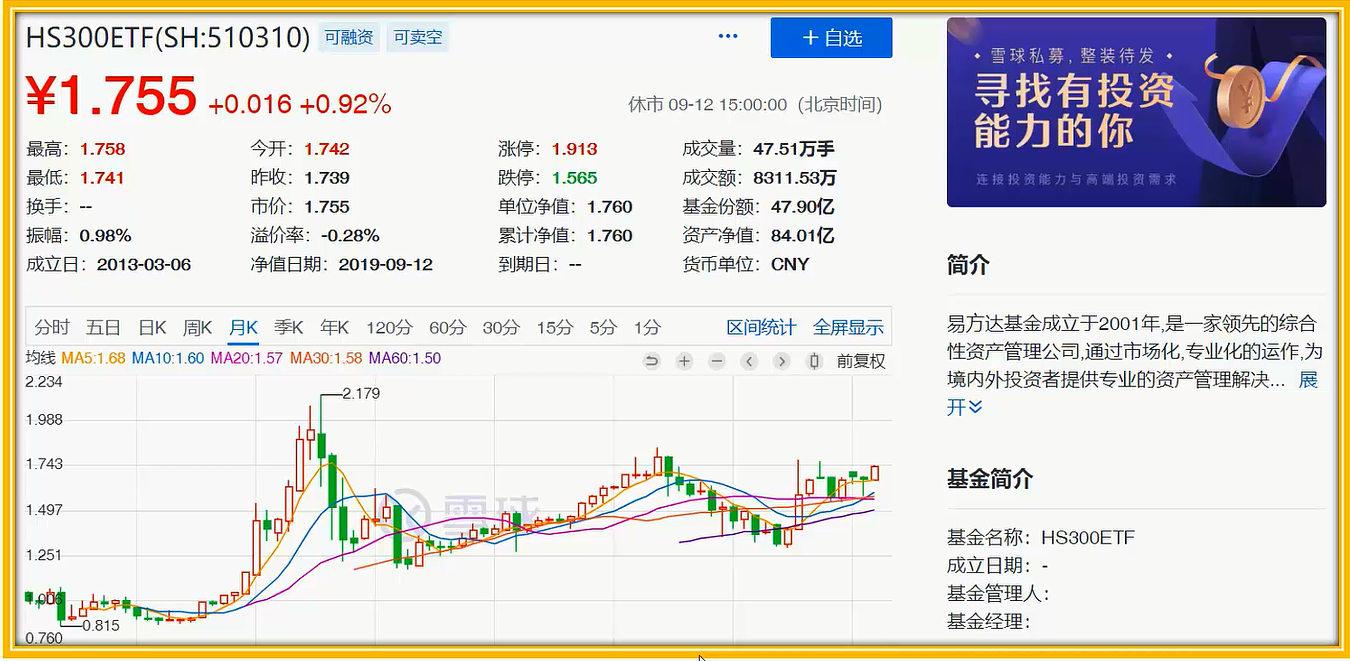
Task: Show the 120分 interval chart
Action: tap(389, 327)
